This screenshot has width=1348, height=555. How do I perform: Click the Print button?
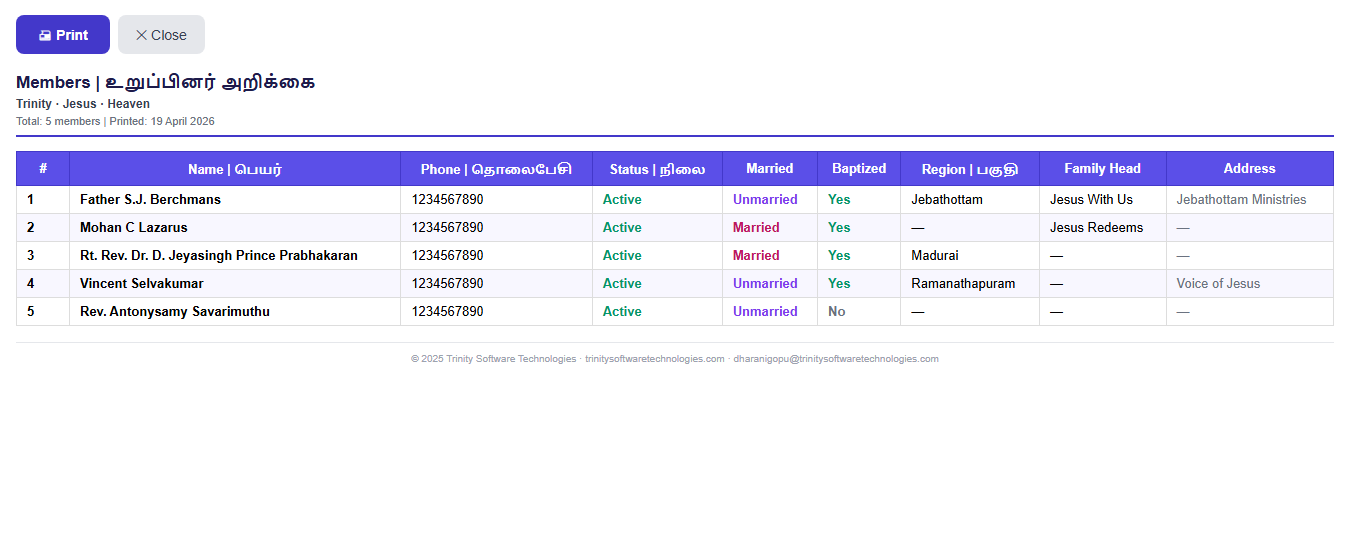pos(63,35)
